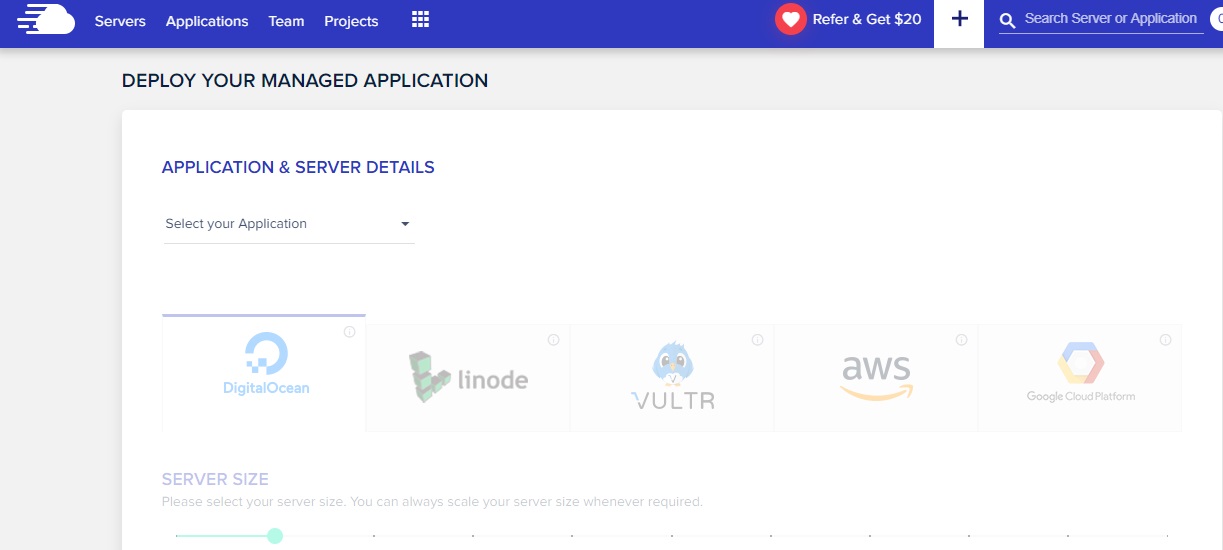This screenshot has width=1223, height=550.
Task: Click the Cloudways cloud logo
Action: [x=46, y=19]
